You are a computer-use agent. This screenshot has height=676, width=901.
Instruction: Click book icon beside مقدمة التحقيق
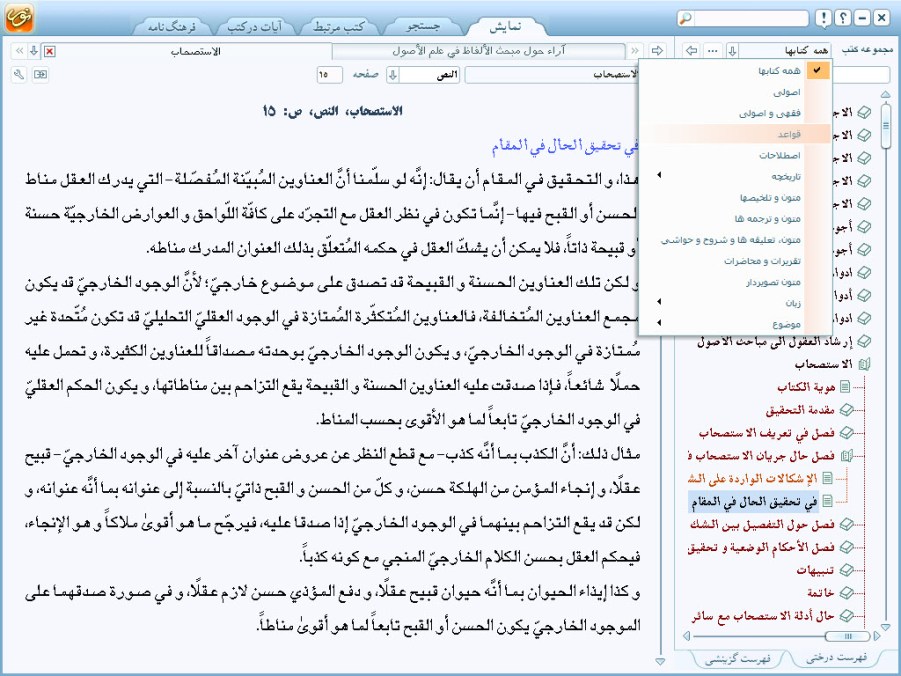[x=846, y=410]
